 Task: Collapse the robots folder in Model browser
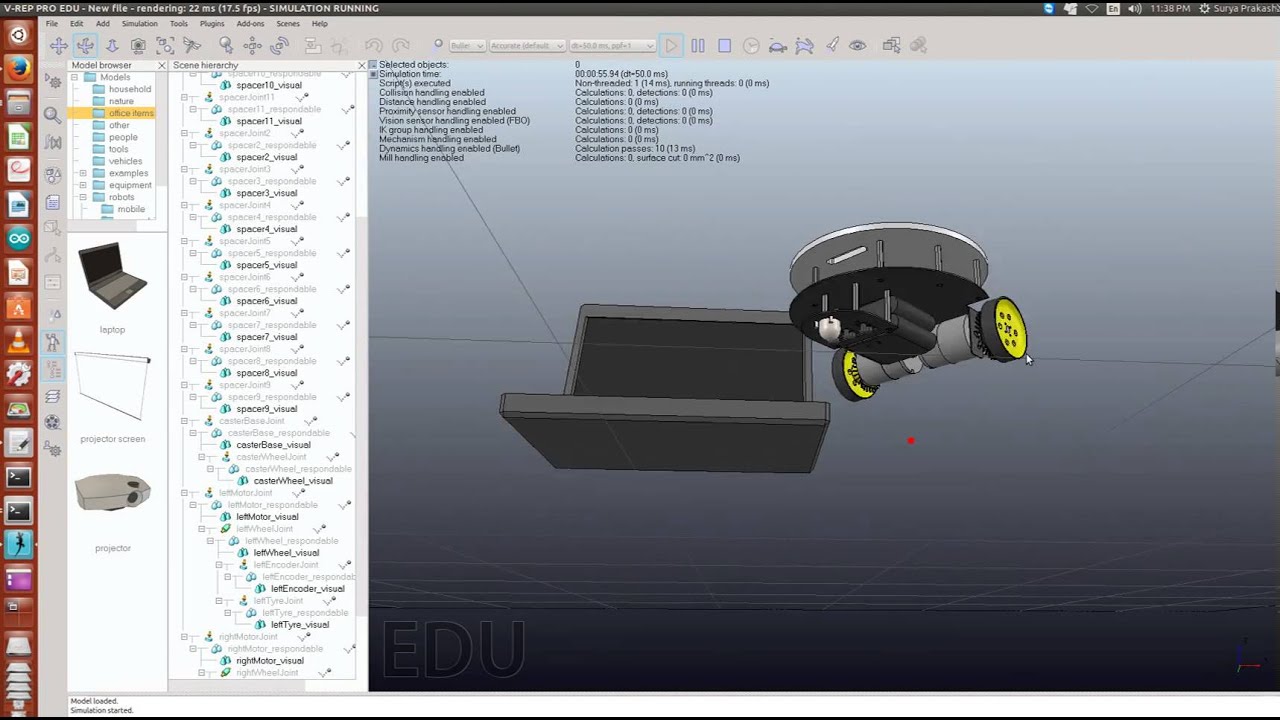(x=83, y=197)
